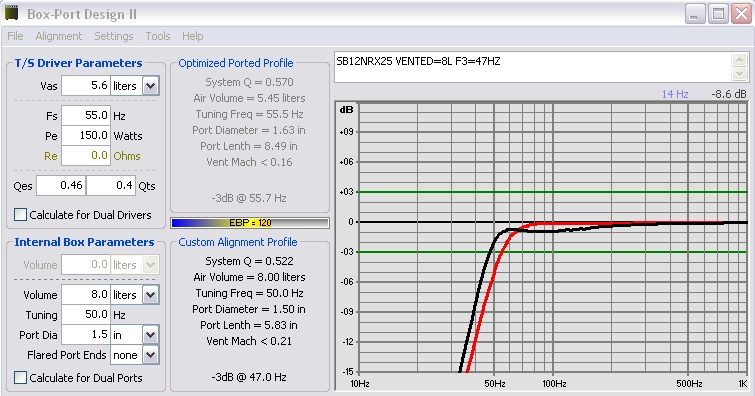Click the Port Diameter = 1.50 in text
This screenshot has width=755, height=396.
(249, 309)
